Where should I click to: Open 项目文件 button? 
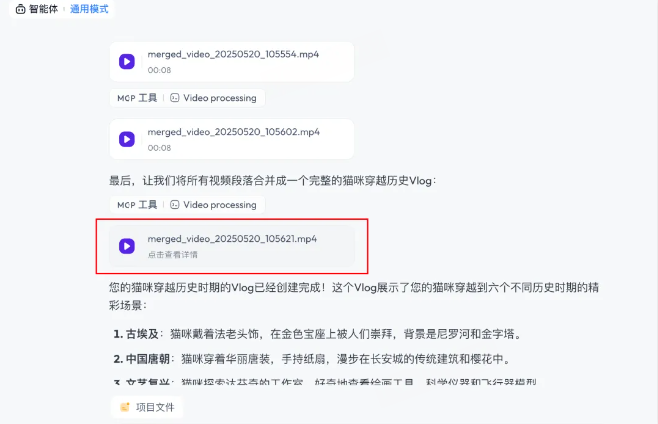click(147, 407)
